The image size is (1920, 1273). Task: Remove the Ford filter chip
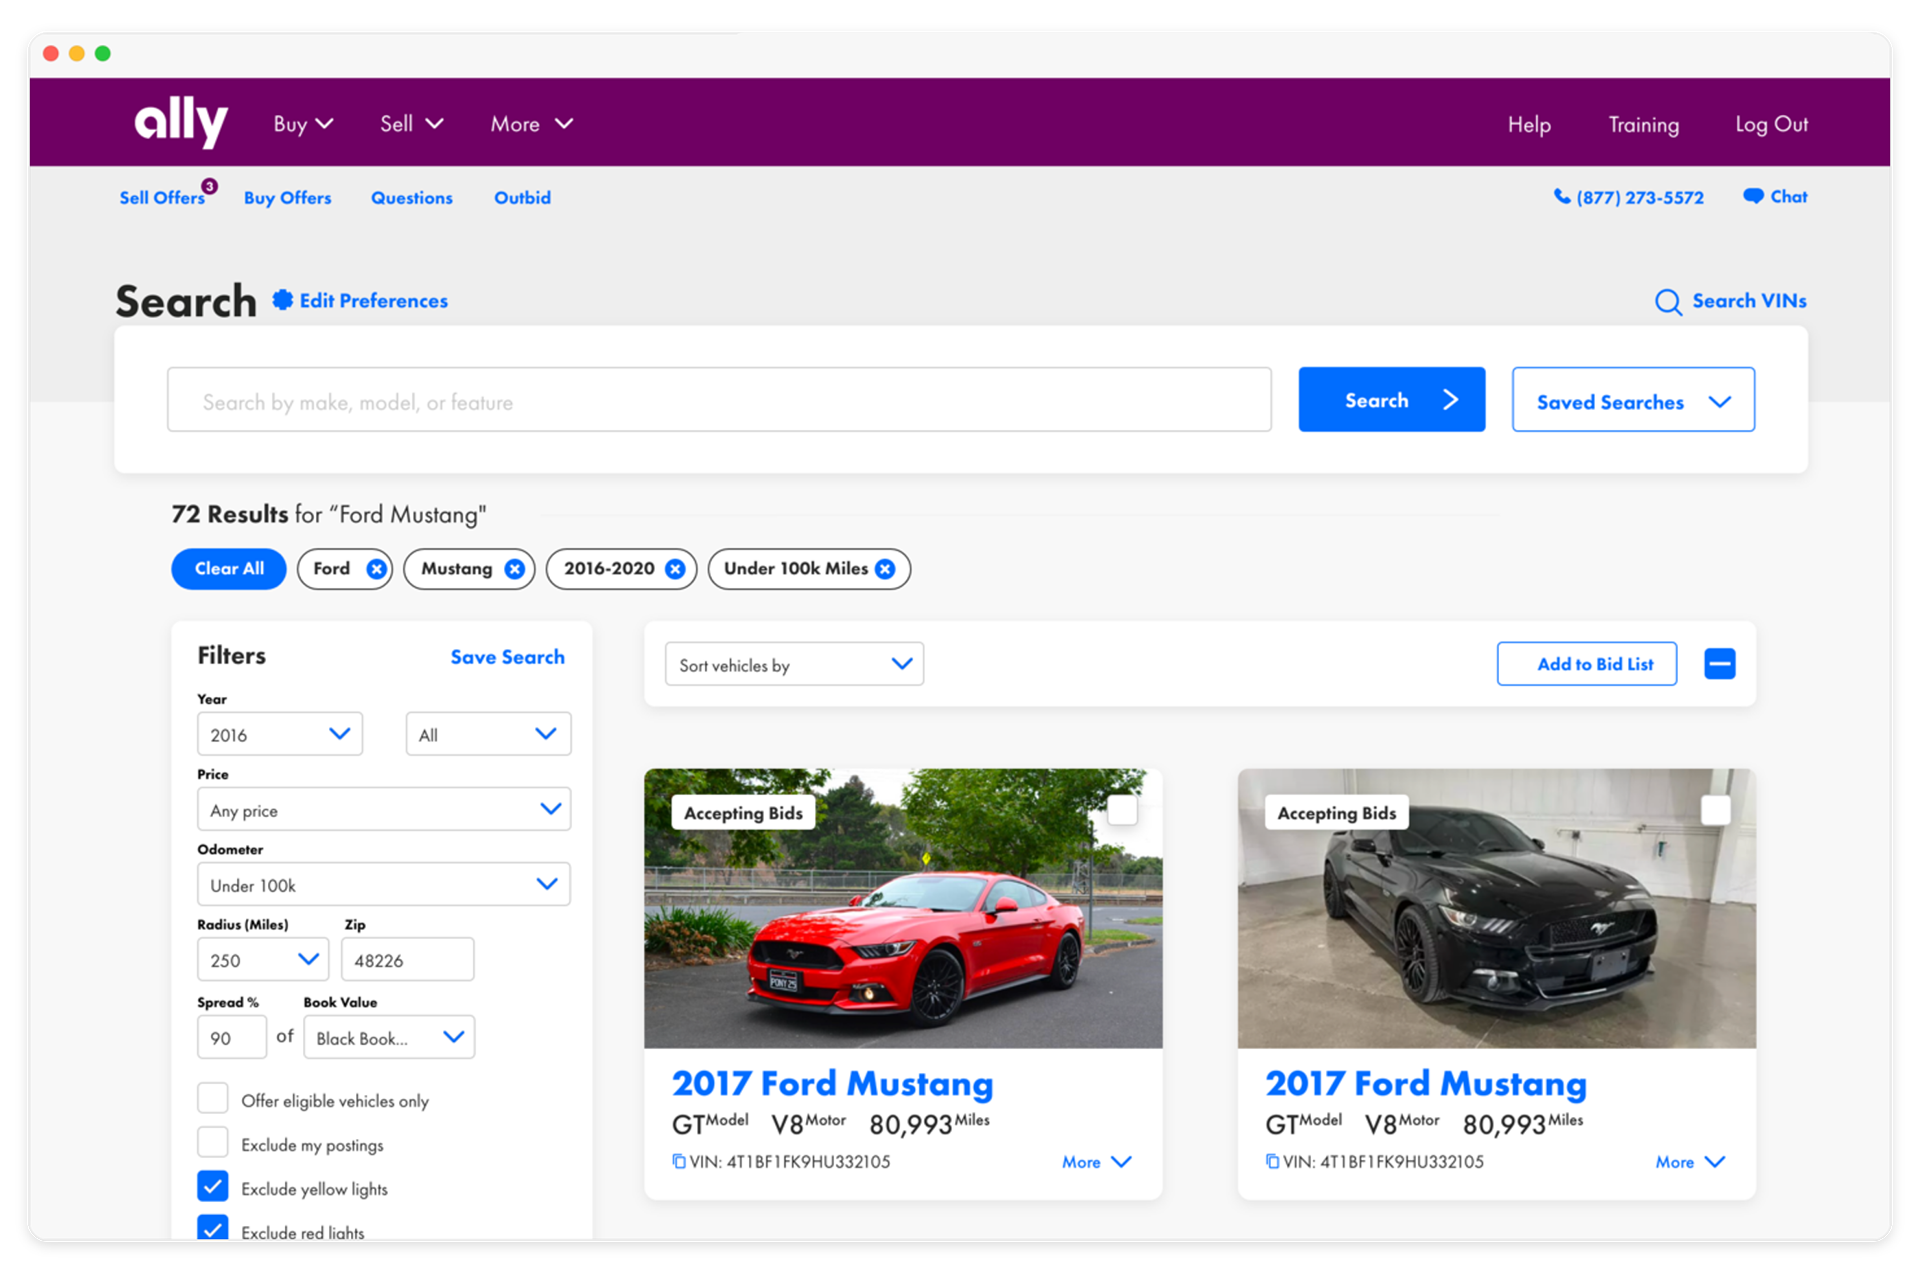pyautogui.click(x=376, y=569)
